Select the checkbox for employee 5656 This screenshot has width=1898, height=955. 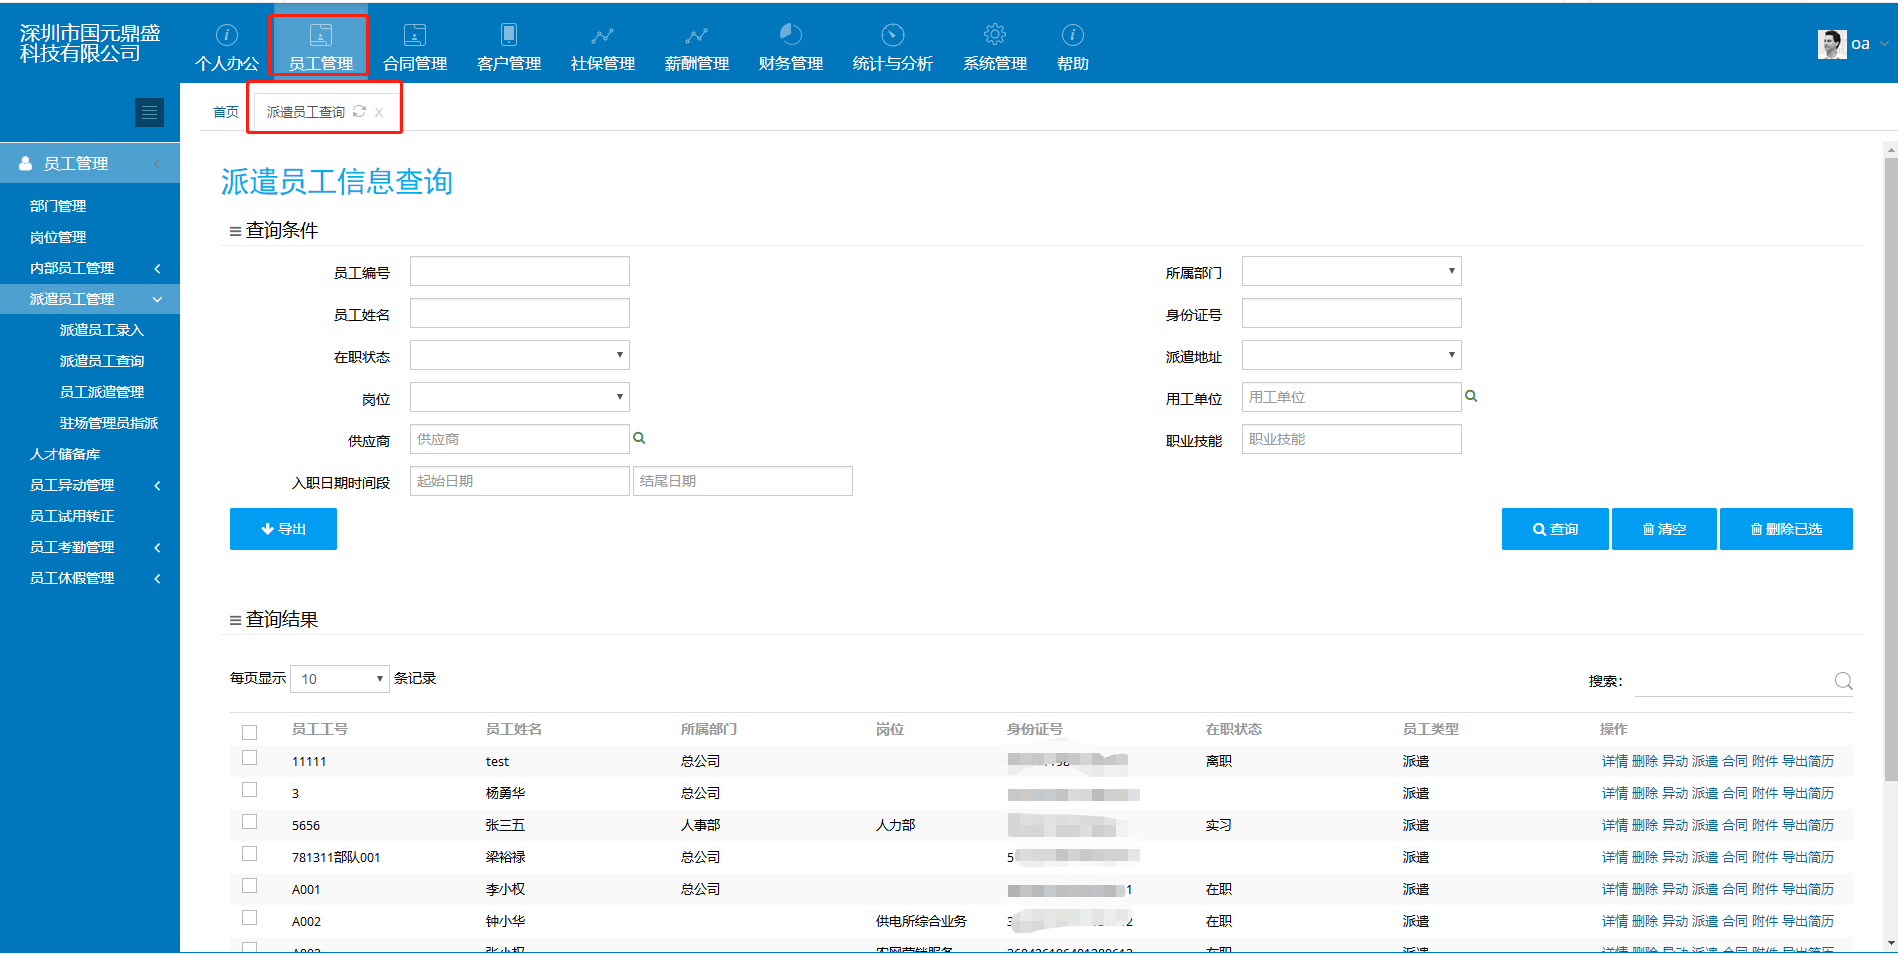click(250, 822)
